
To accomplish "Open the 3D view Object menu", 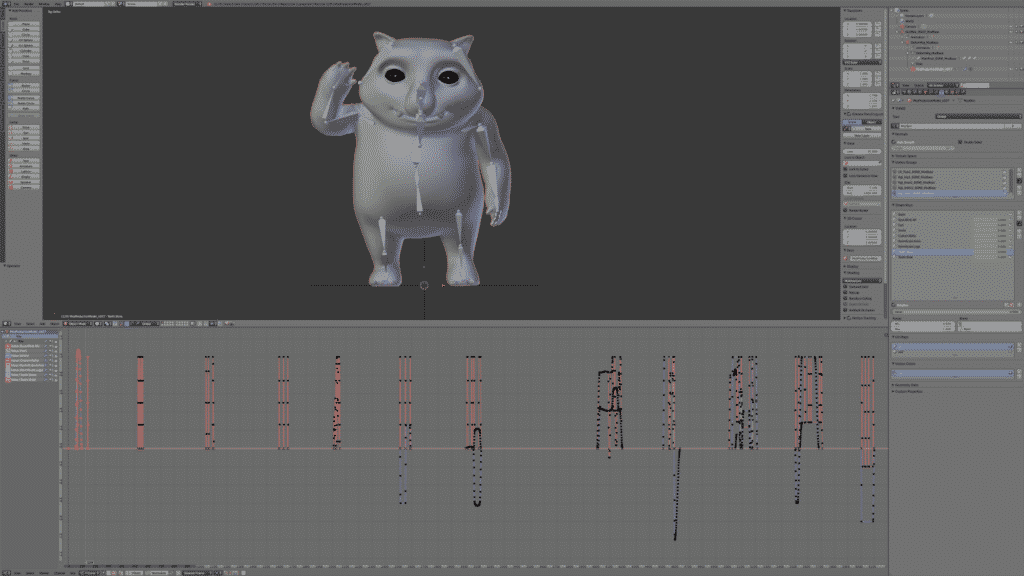I will (x=55, y=323).
